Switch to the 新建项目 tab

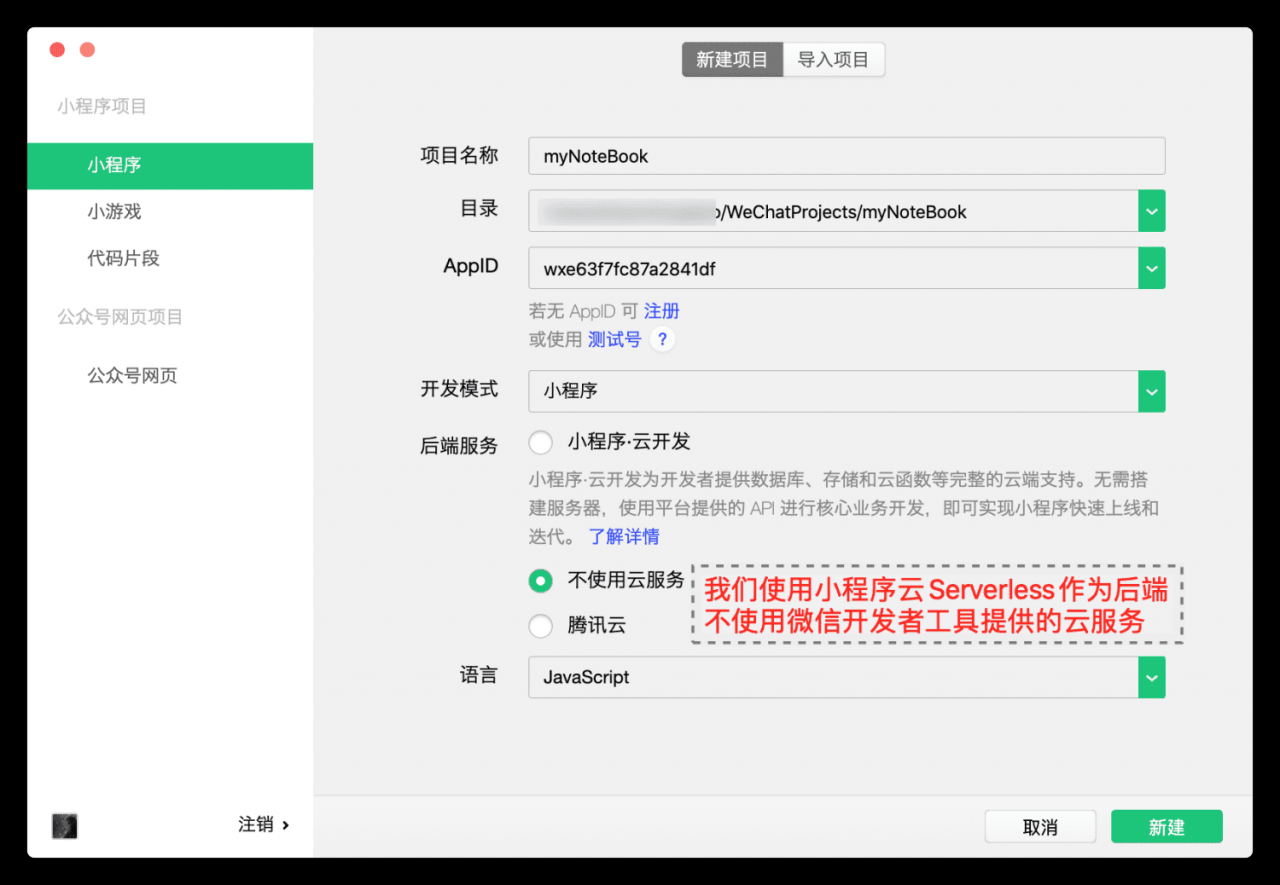click(732, 59)
